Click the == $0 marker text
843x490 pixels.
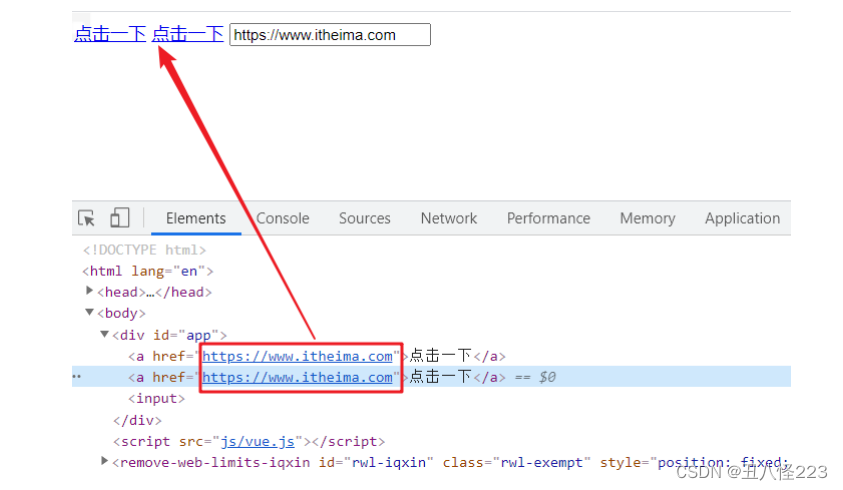535,377
